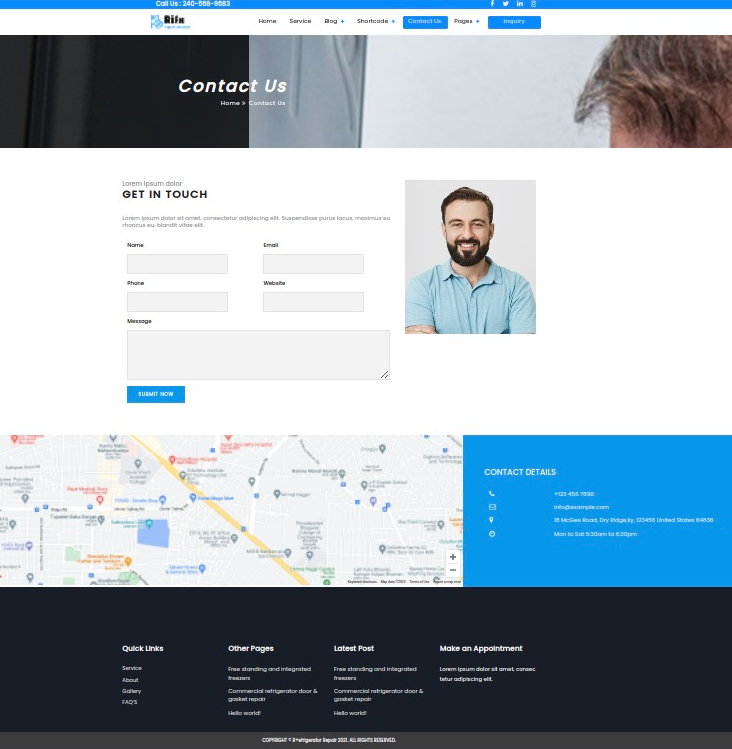732x749 pixels.
Task: Click the Mon to Sat hours text
Action: (x=595, y=534)
